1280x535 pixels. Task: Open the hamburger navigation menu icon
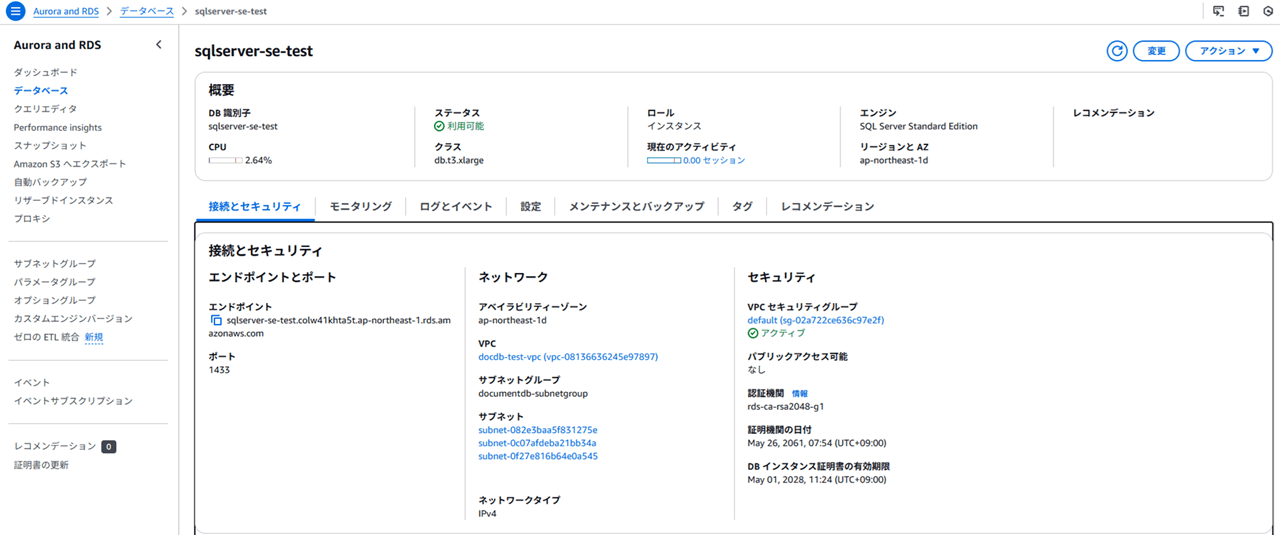(x=15, y=11)
